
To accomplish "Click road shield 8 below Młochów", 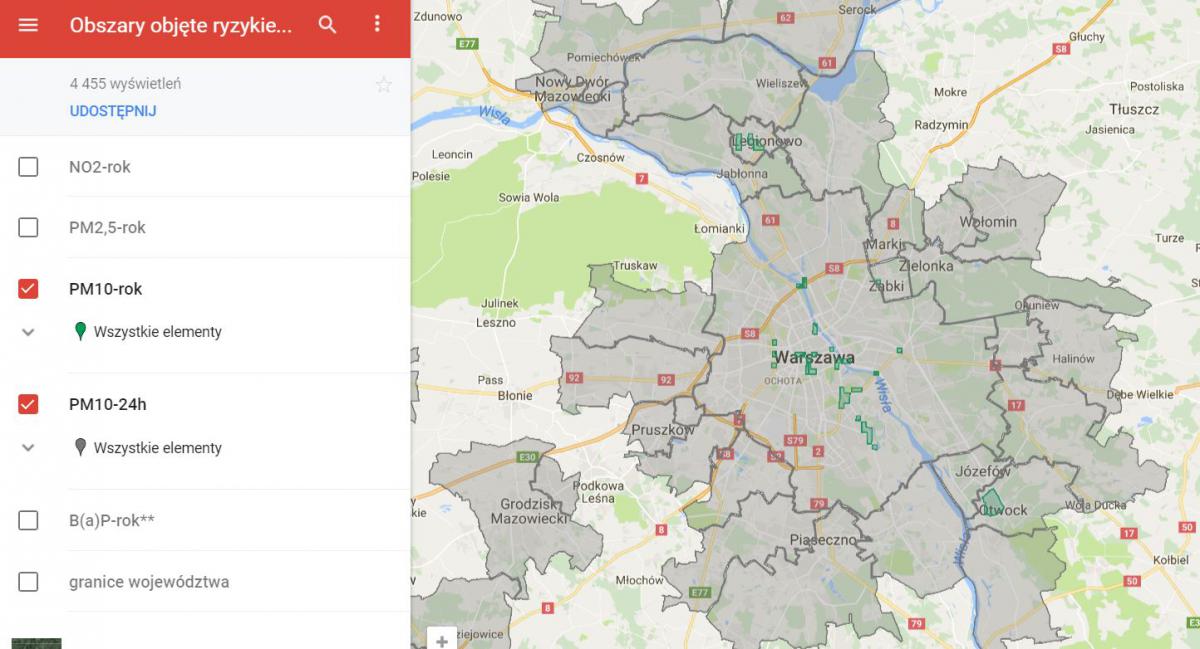I will point(547,607).
